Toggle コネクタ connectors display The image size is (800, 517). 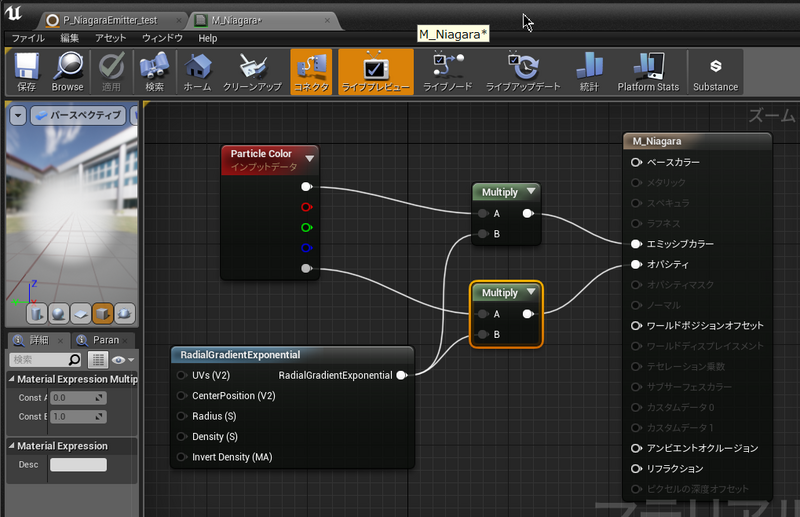click(x=311, y=72)
